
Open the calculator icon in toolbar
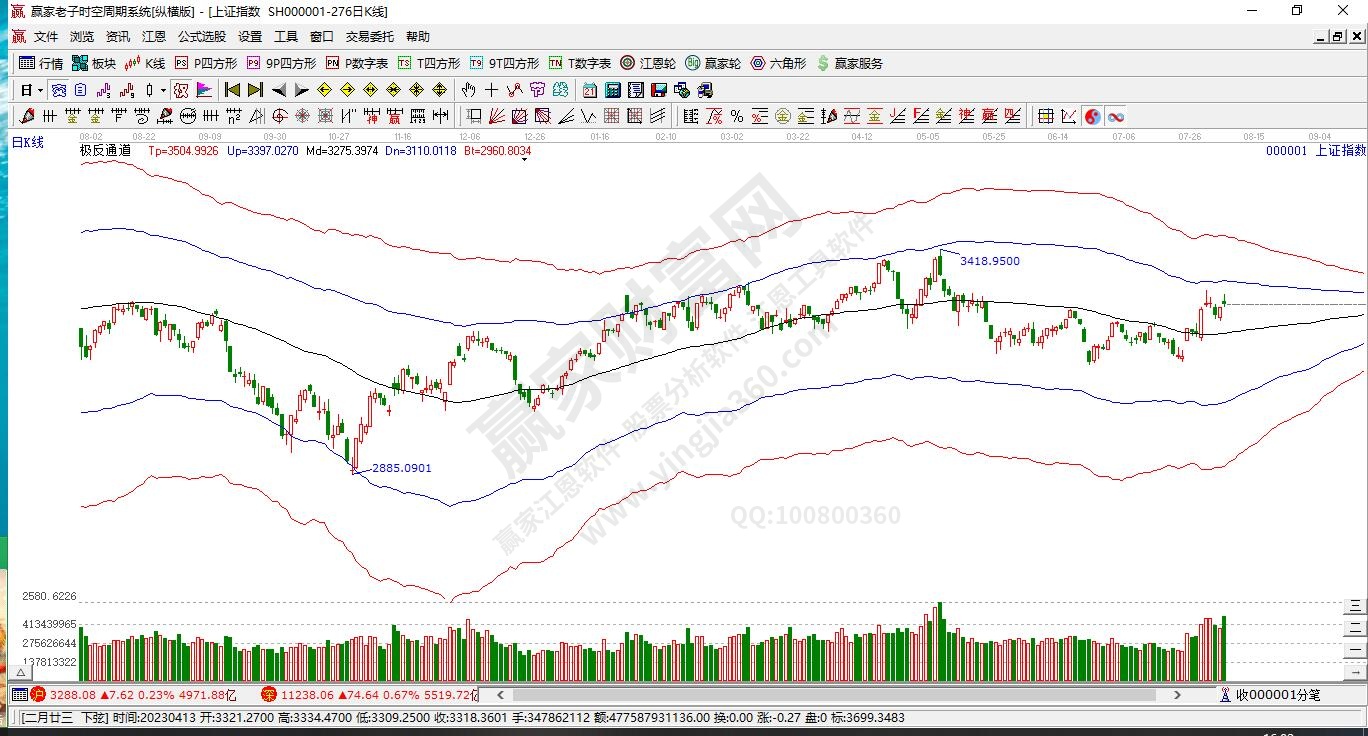(x=613, y=90)
